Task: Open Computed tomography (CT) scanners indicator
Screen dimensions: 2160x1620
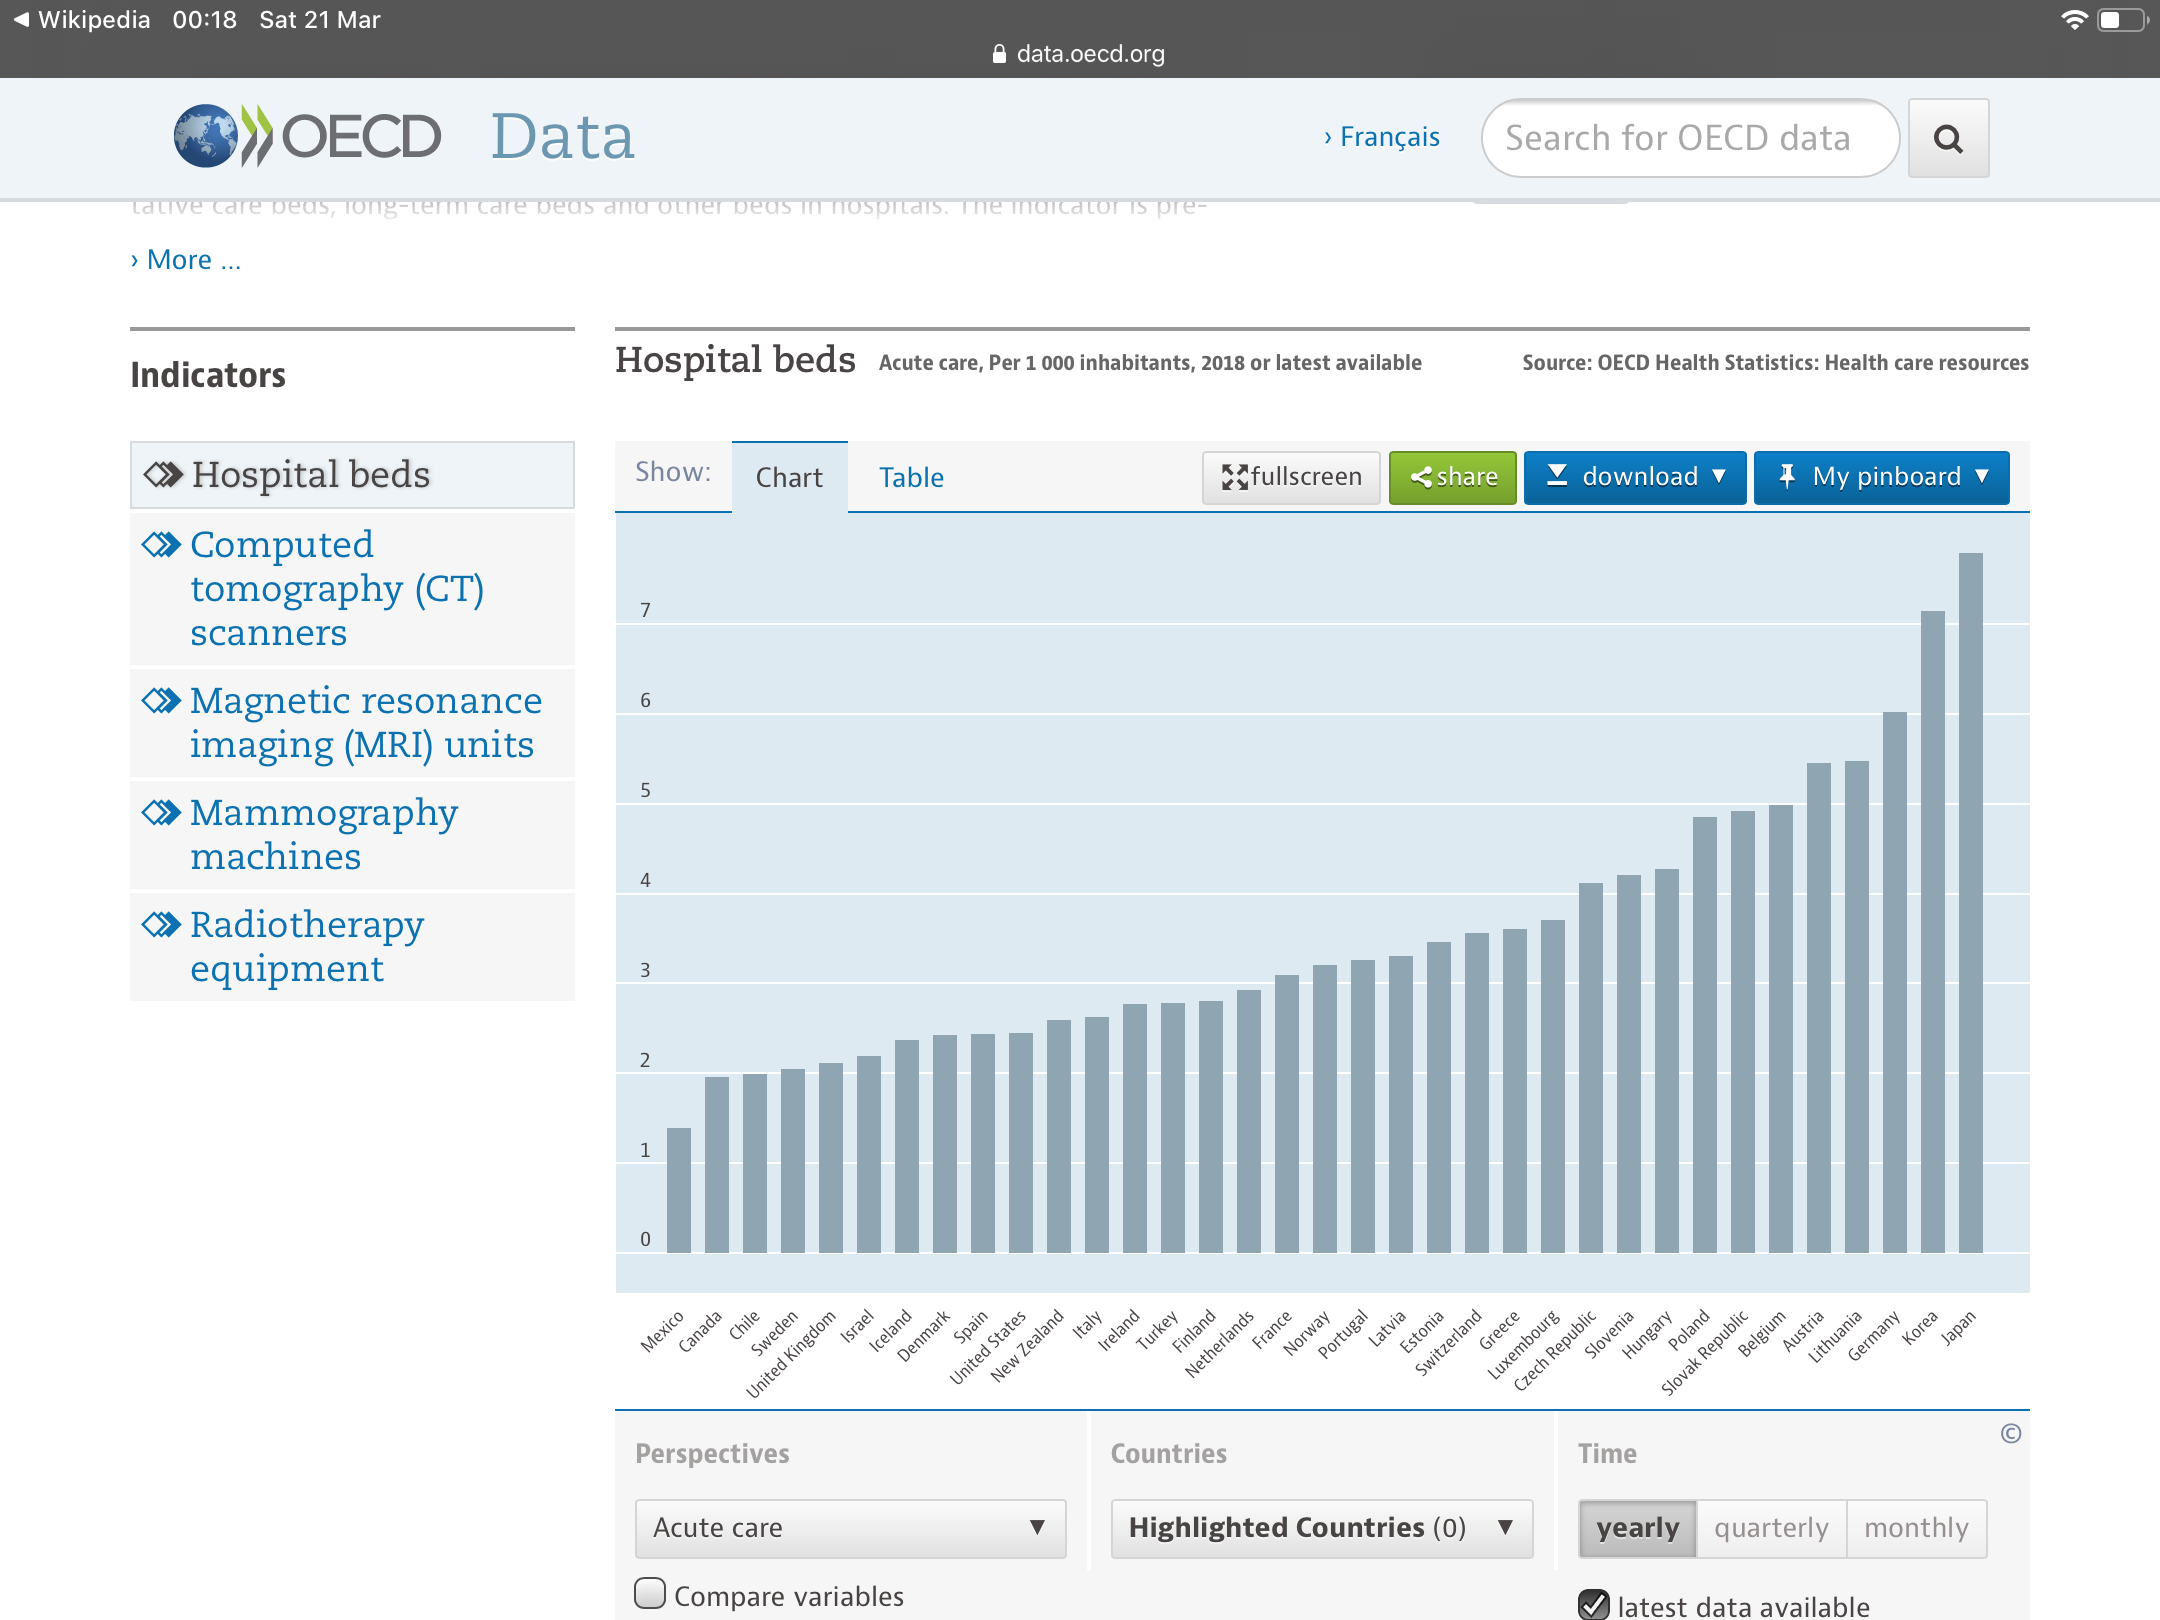Action: [x=337, y=588]
